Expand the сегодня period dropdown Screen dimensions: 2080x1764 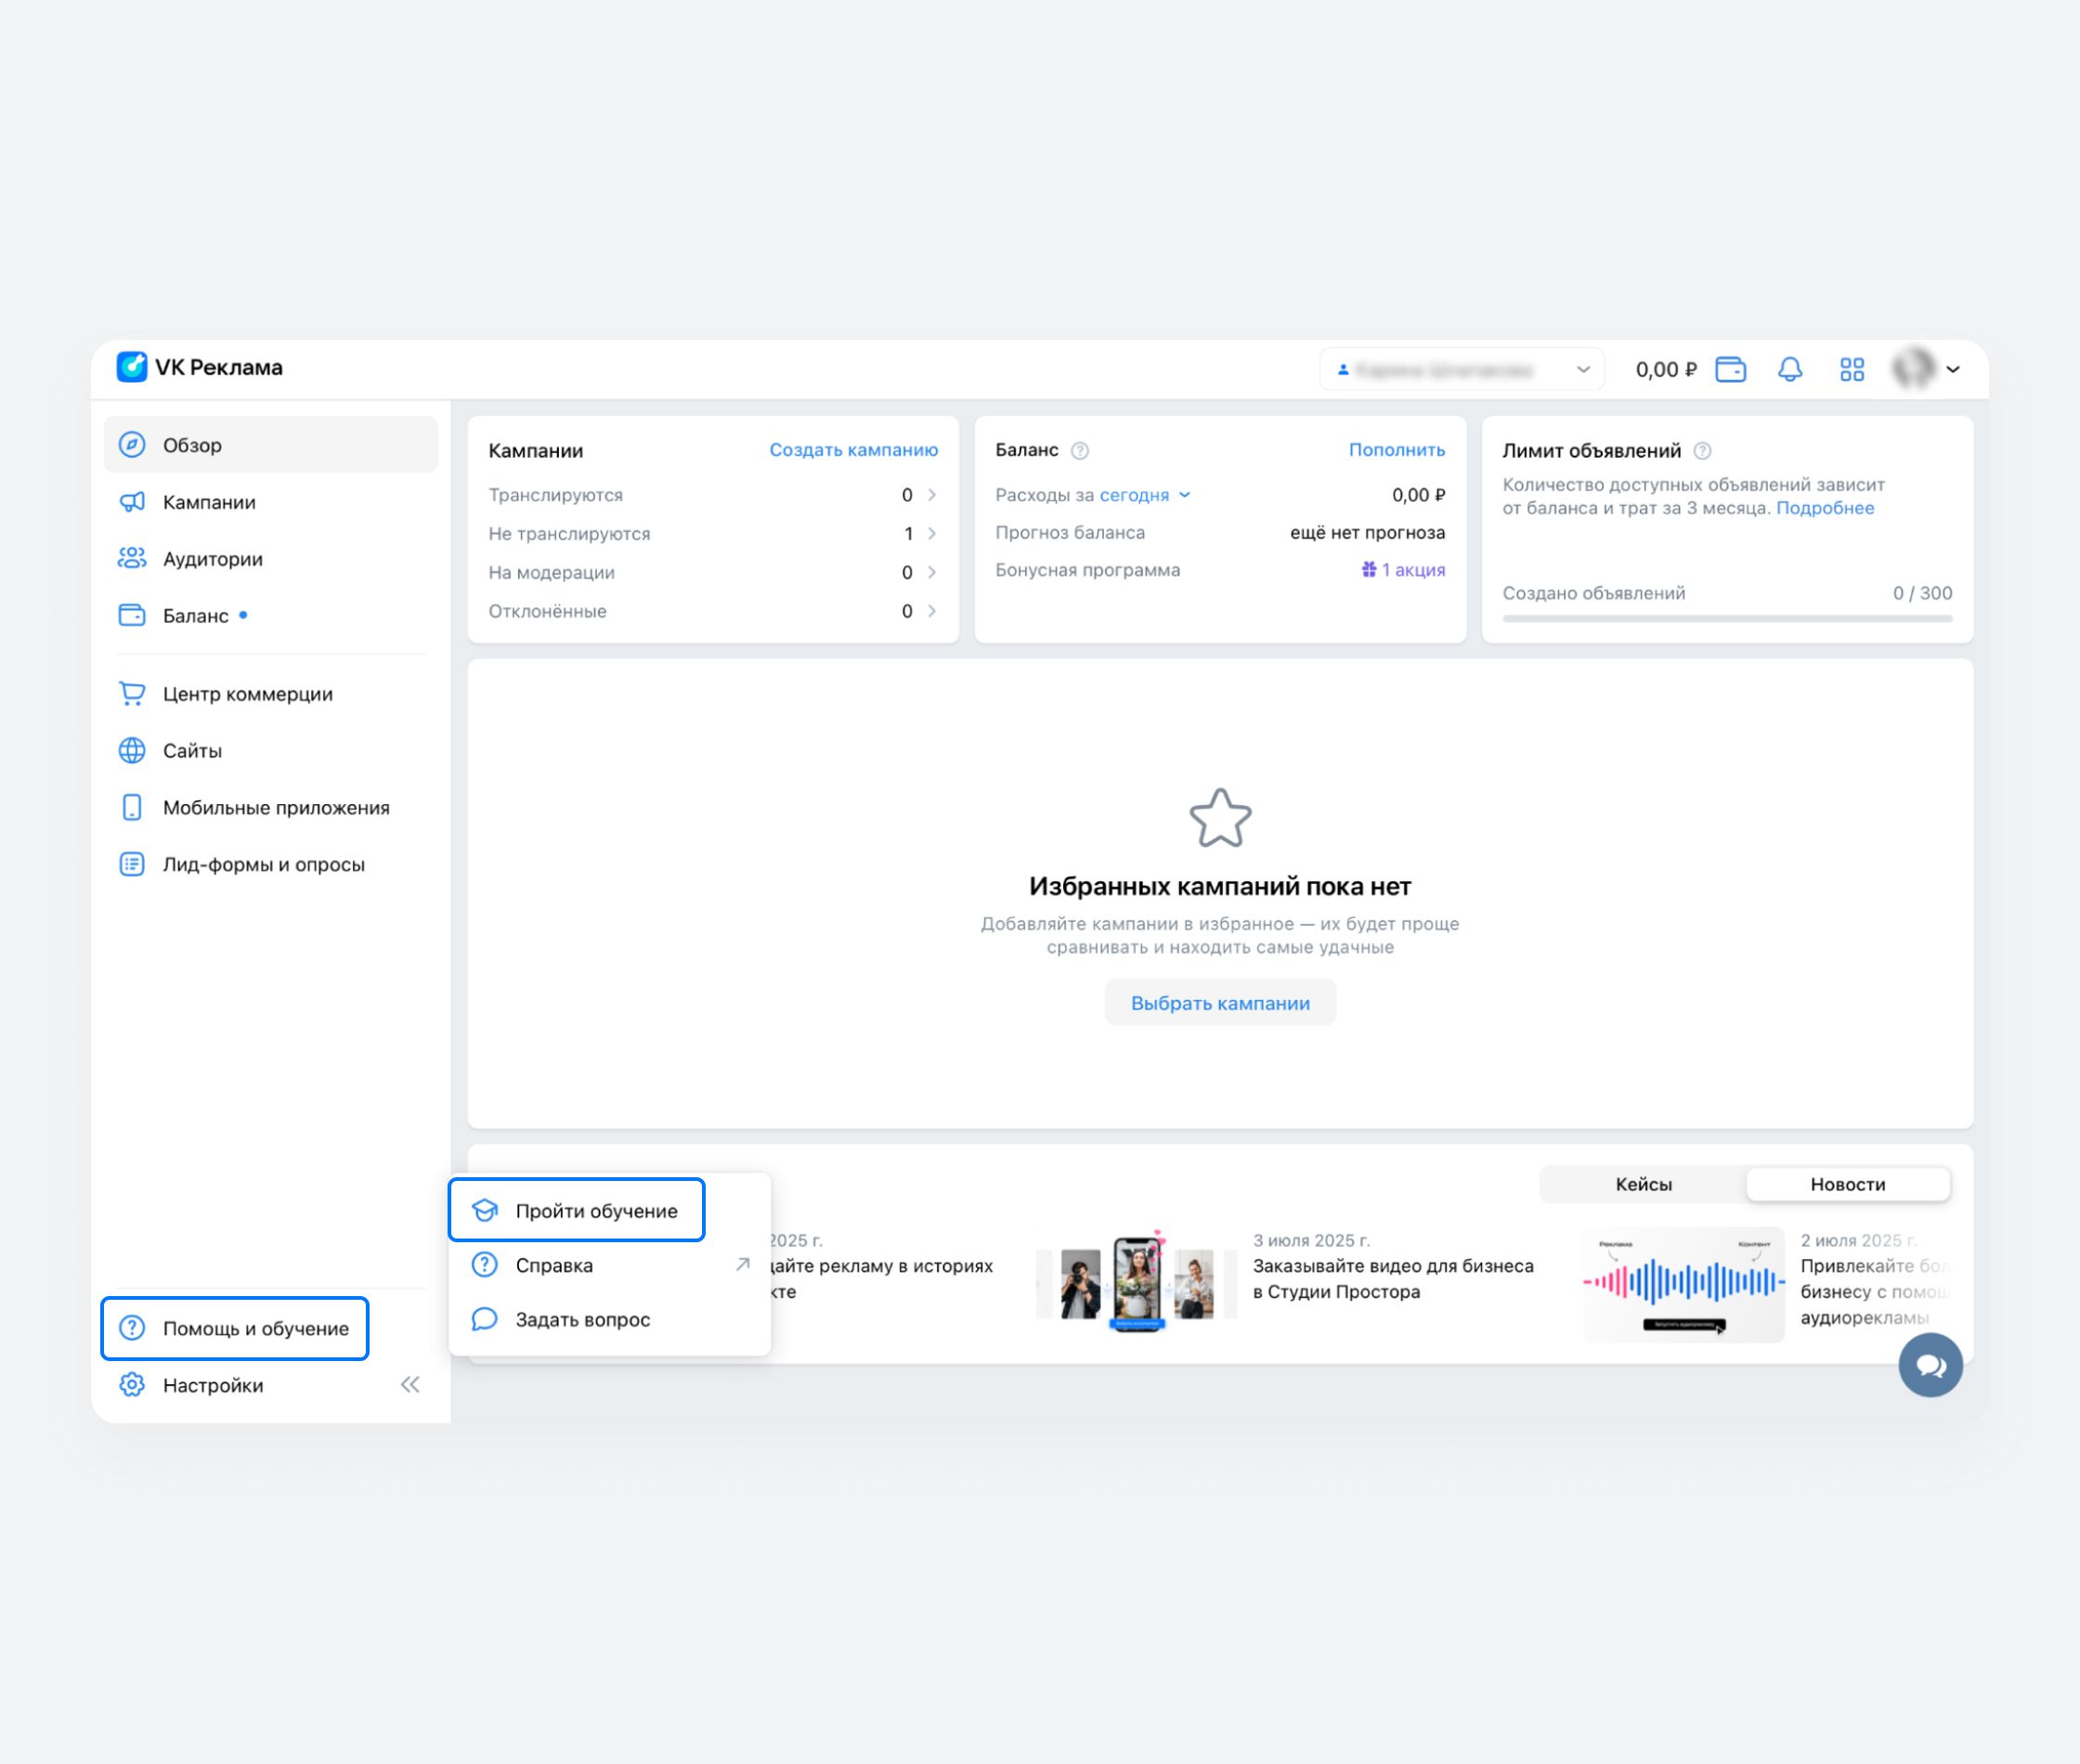[1145, 495]
